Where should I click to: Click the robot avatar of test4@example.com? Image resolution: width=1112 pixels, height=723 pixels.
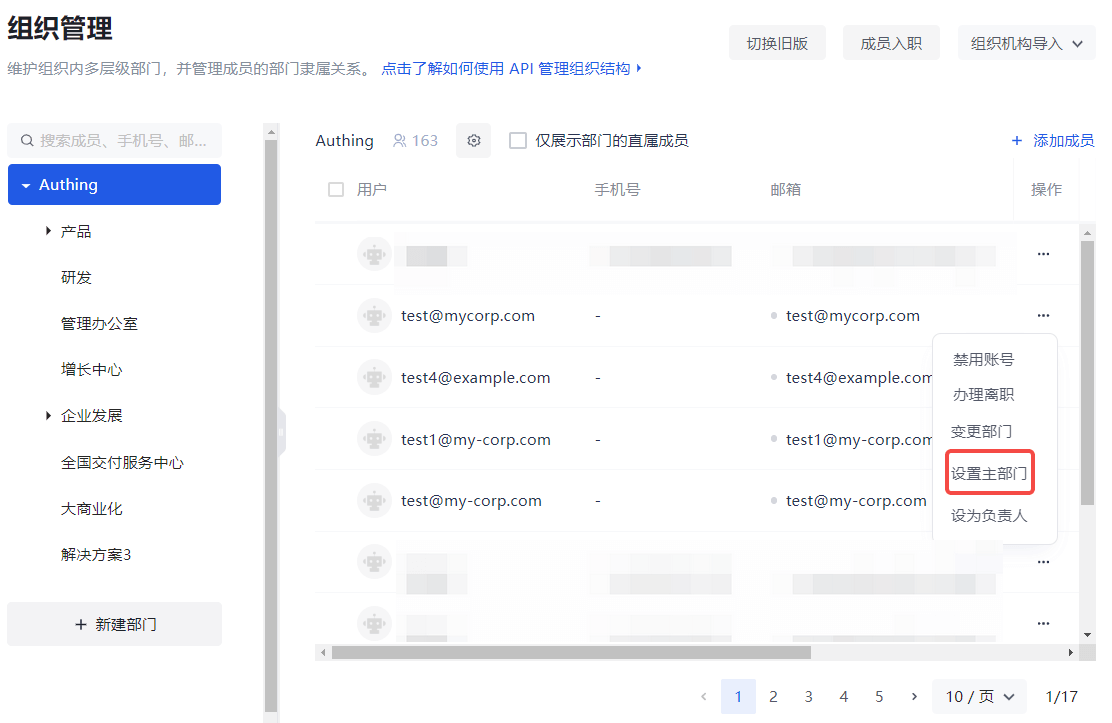pos(374,378)
